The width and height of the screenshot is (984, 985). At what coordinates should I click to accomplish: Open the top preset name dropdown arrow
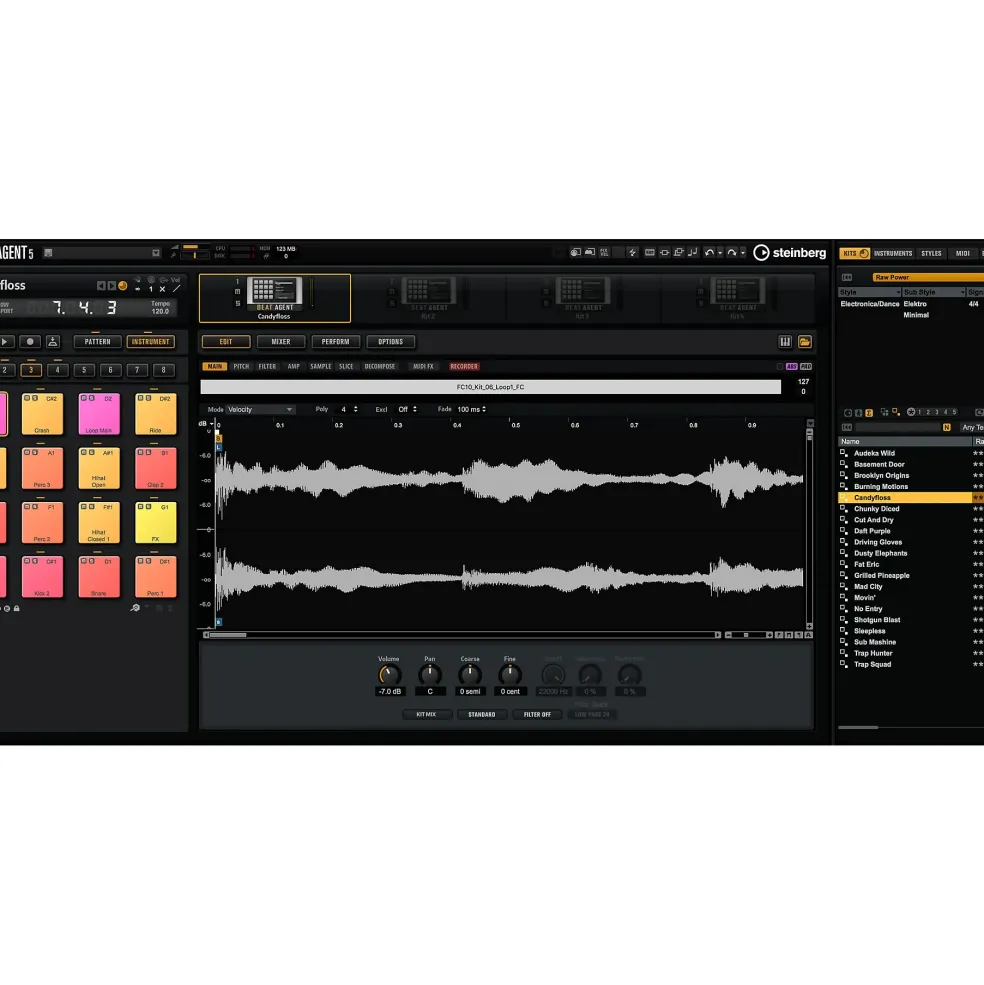(x=156, y=253)
